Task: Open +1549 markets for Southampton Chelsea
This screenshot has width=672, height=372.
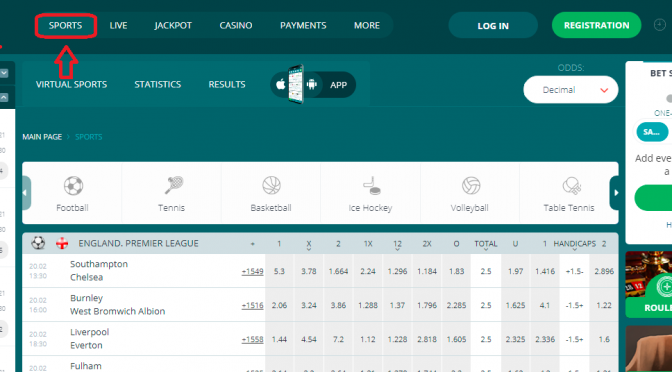Action: (x=252, y=271)
